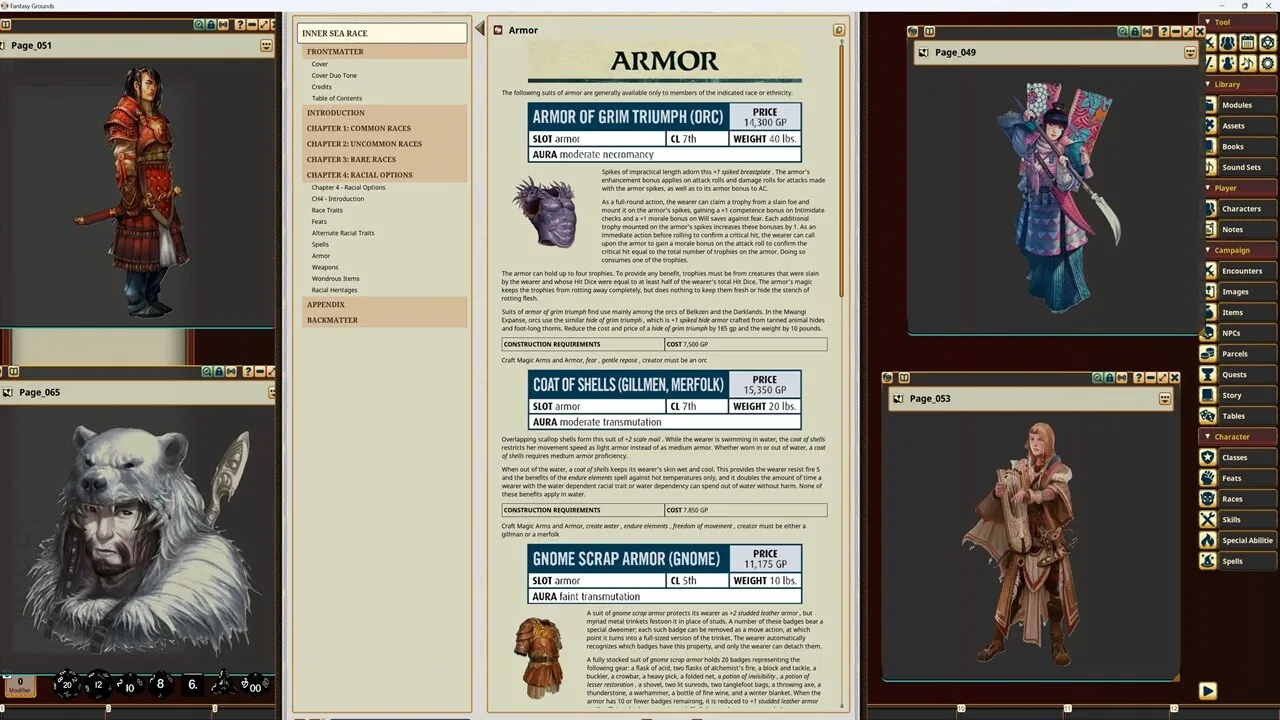Open the Racial Heritages page
This screenshot has height=720, width=1280.
pos(334,290)
